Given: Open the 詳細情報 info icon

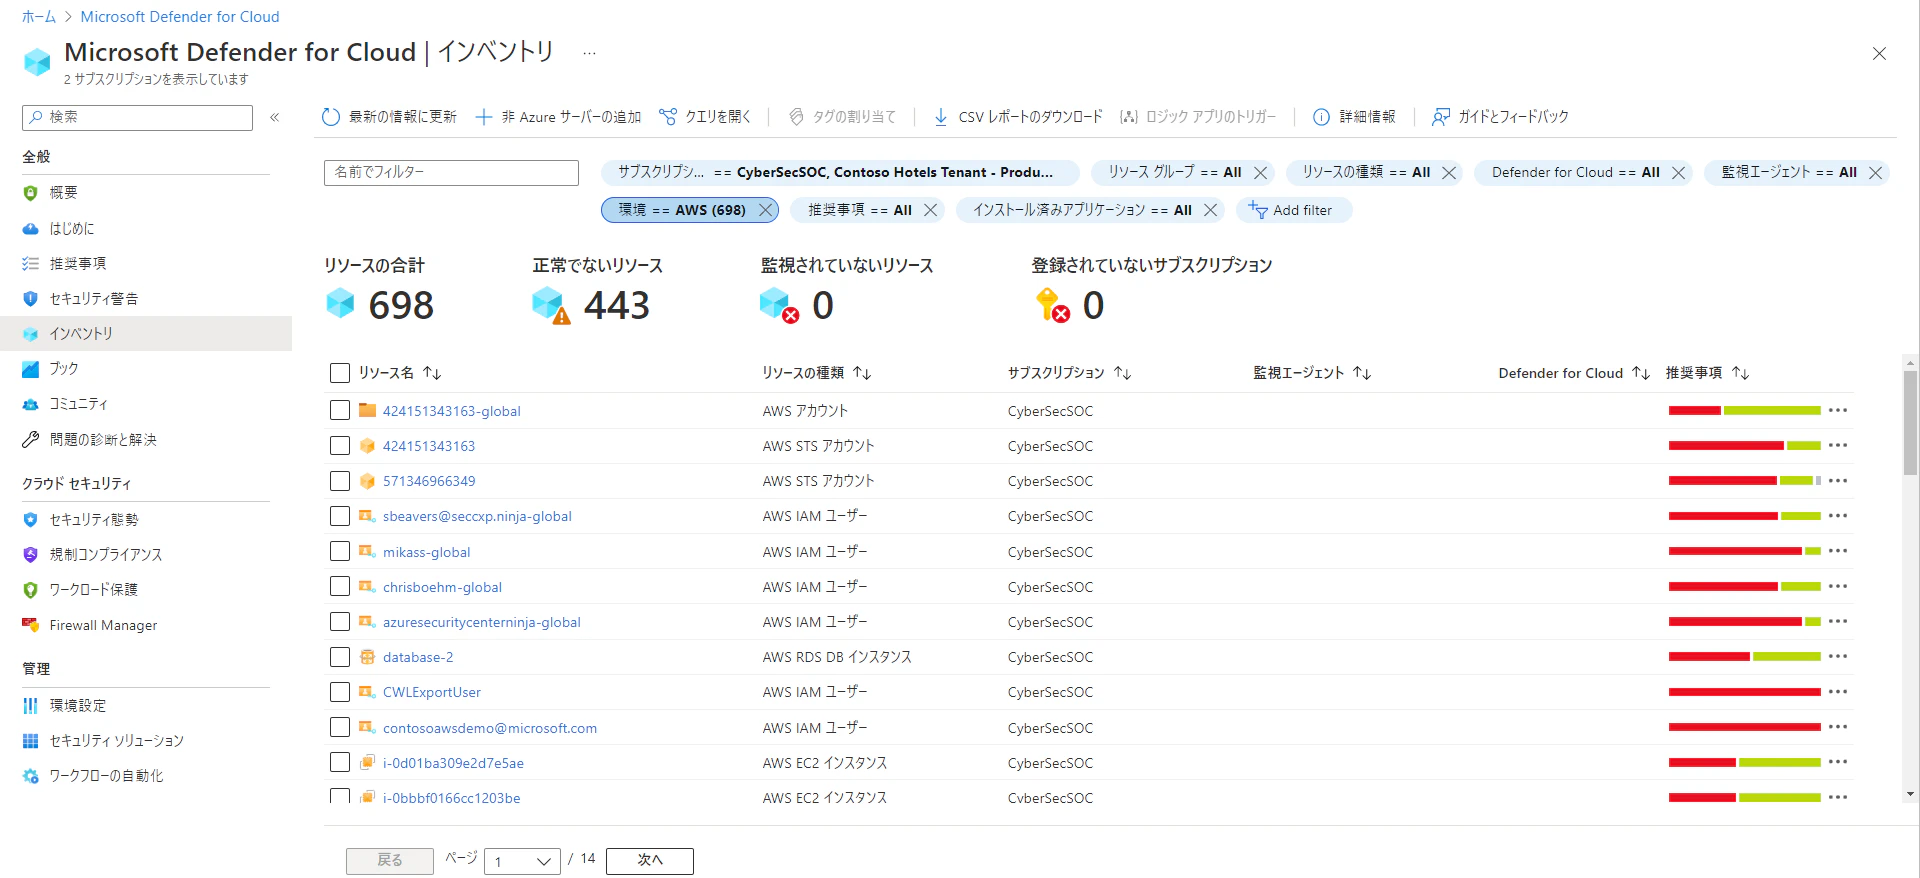Looking at the screenshot, I should click(x=1321, y=117).
